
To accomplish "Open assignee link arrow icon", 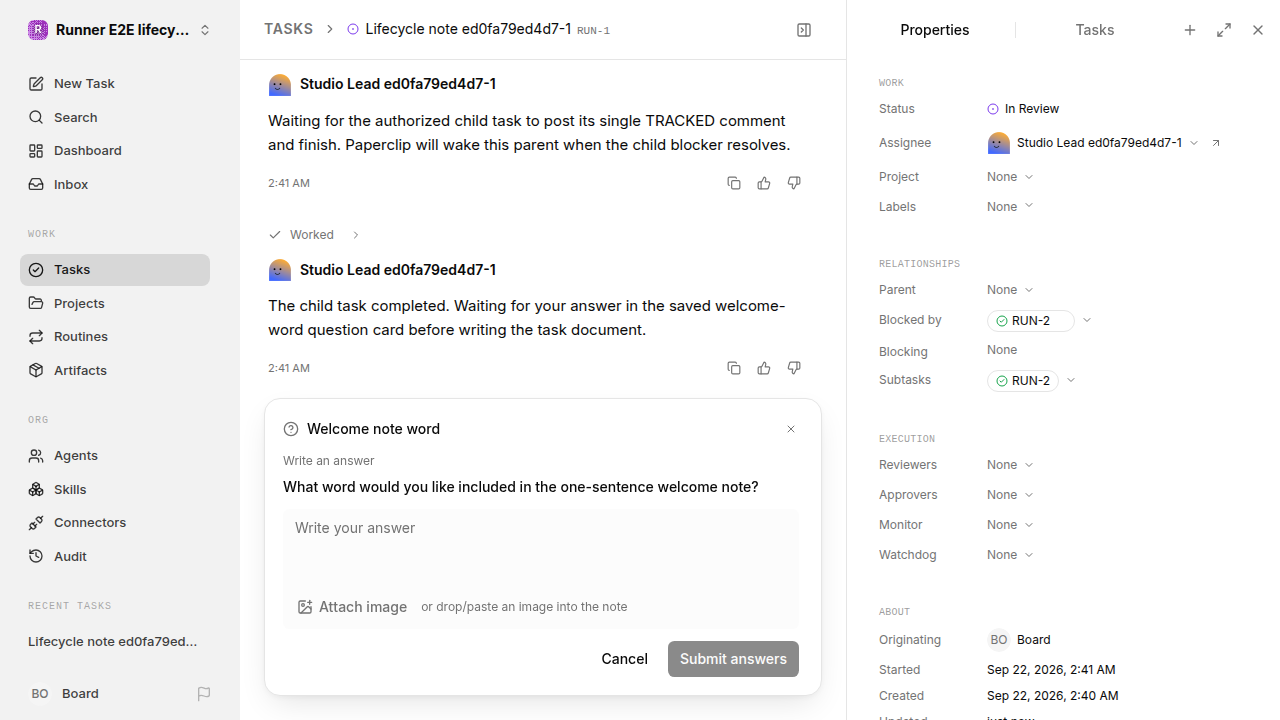I will tap(1216, 143).
